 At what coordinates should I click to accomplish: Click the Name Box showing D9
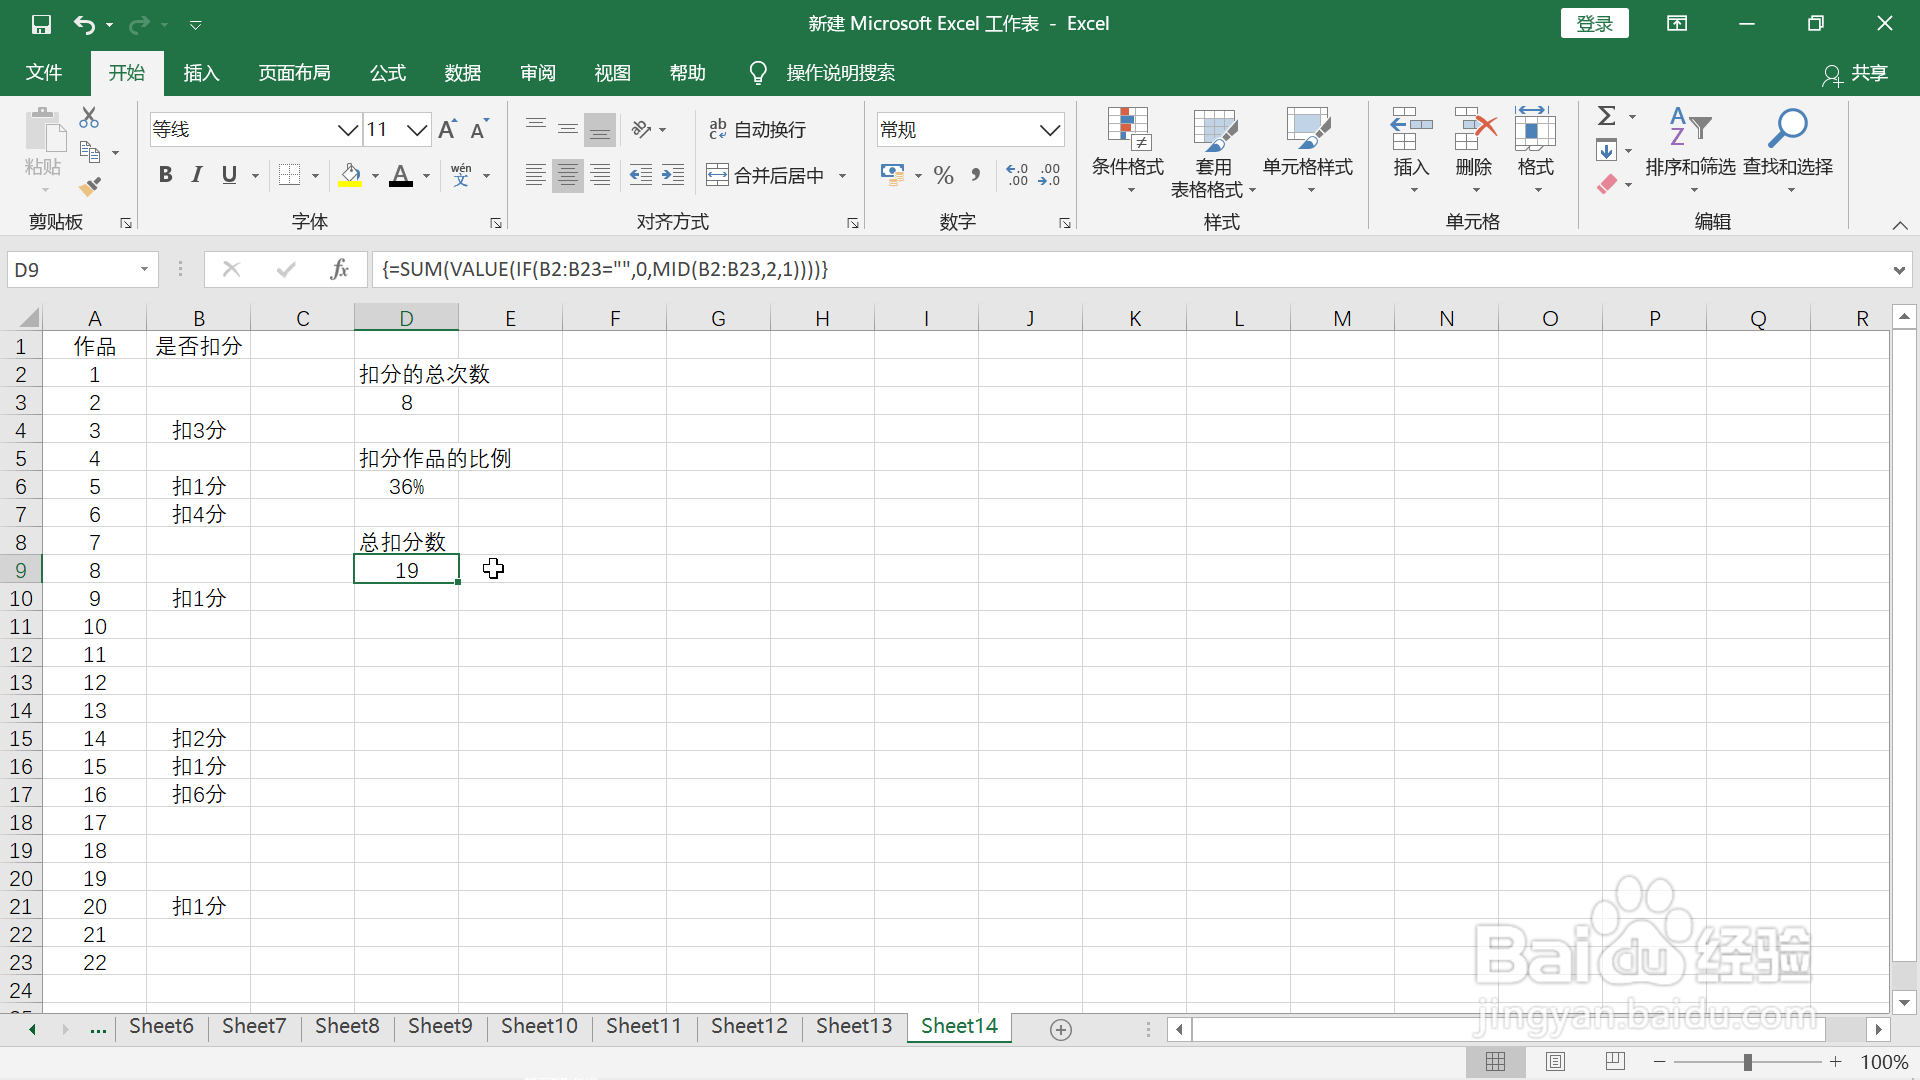pos(70,270)
